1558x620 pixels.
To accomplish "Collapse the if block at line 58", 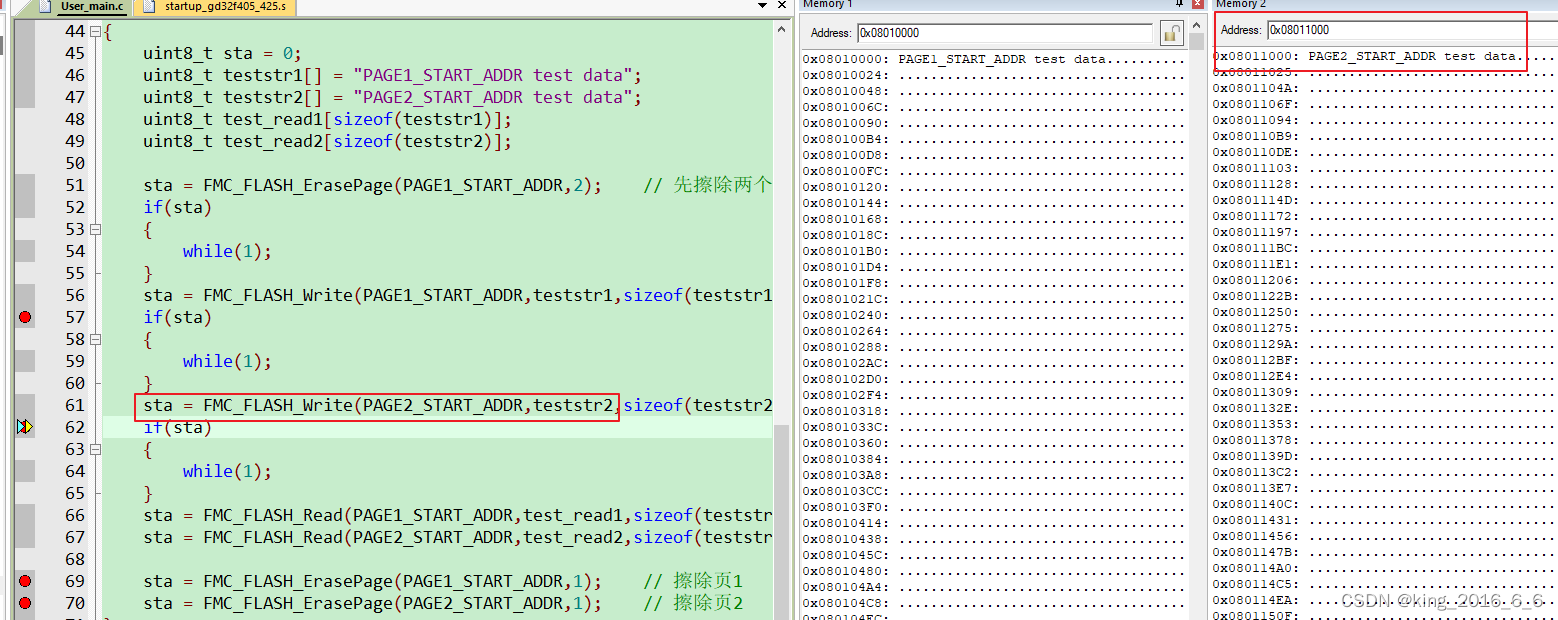I will [94, 338].
